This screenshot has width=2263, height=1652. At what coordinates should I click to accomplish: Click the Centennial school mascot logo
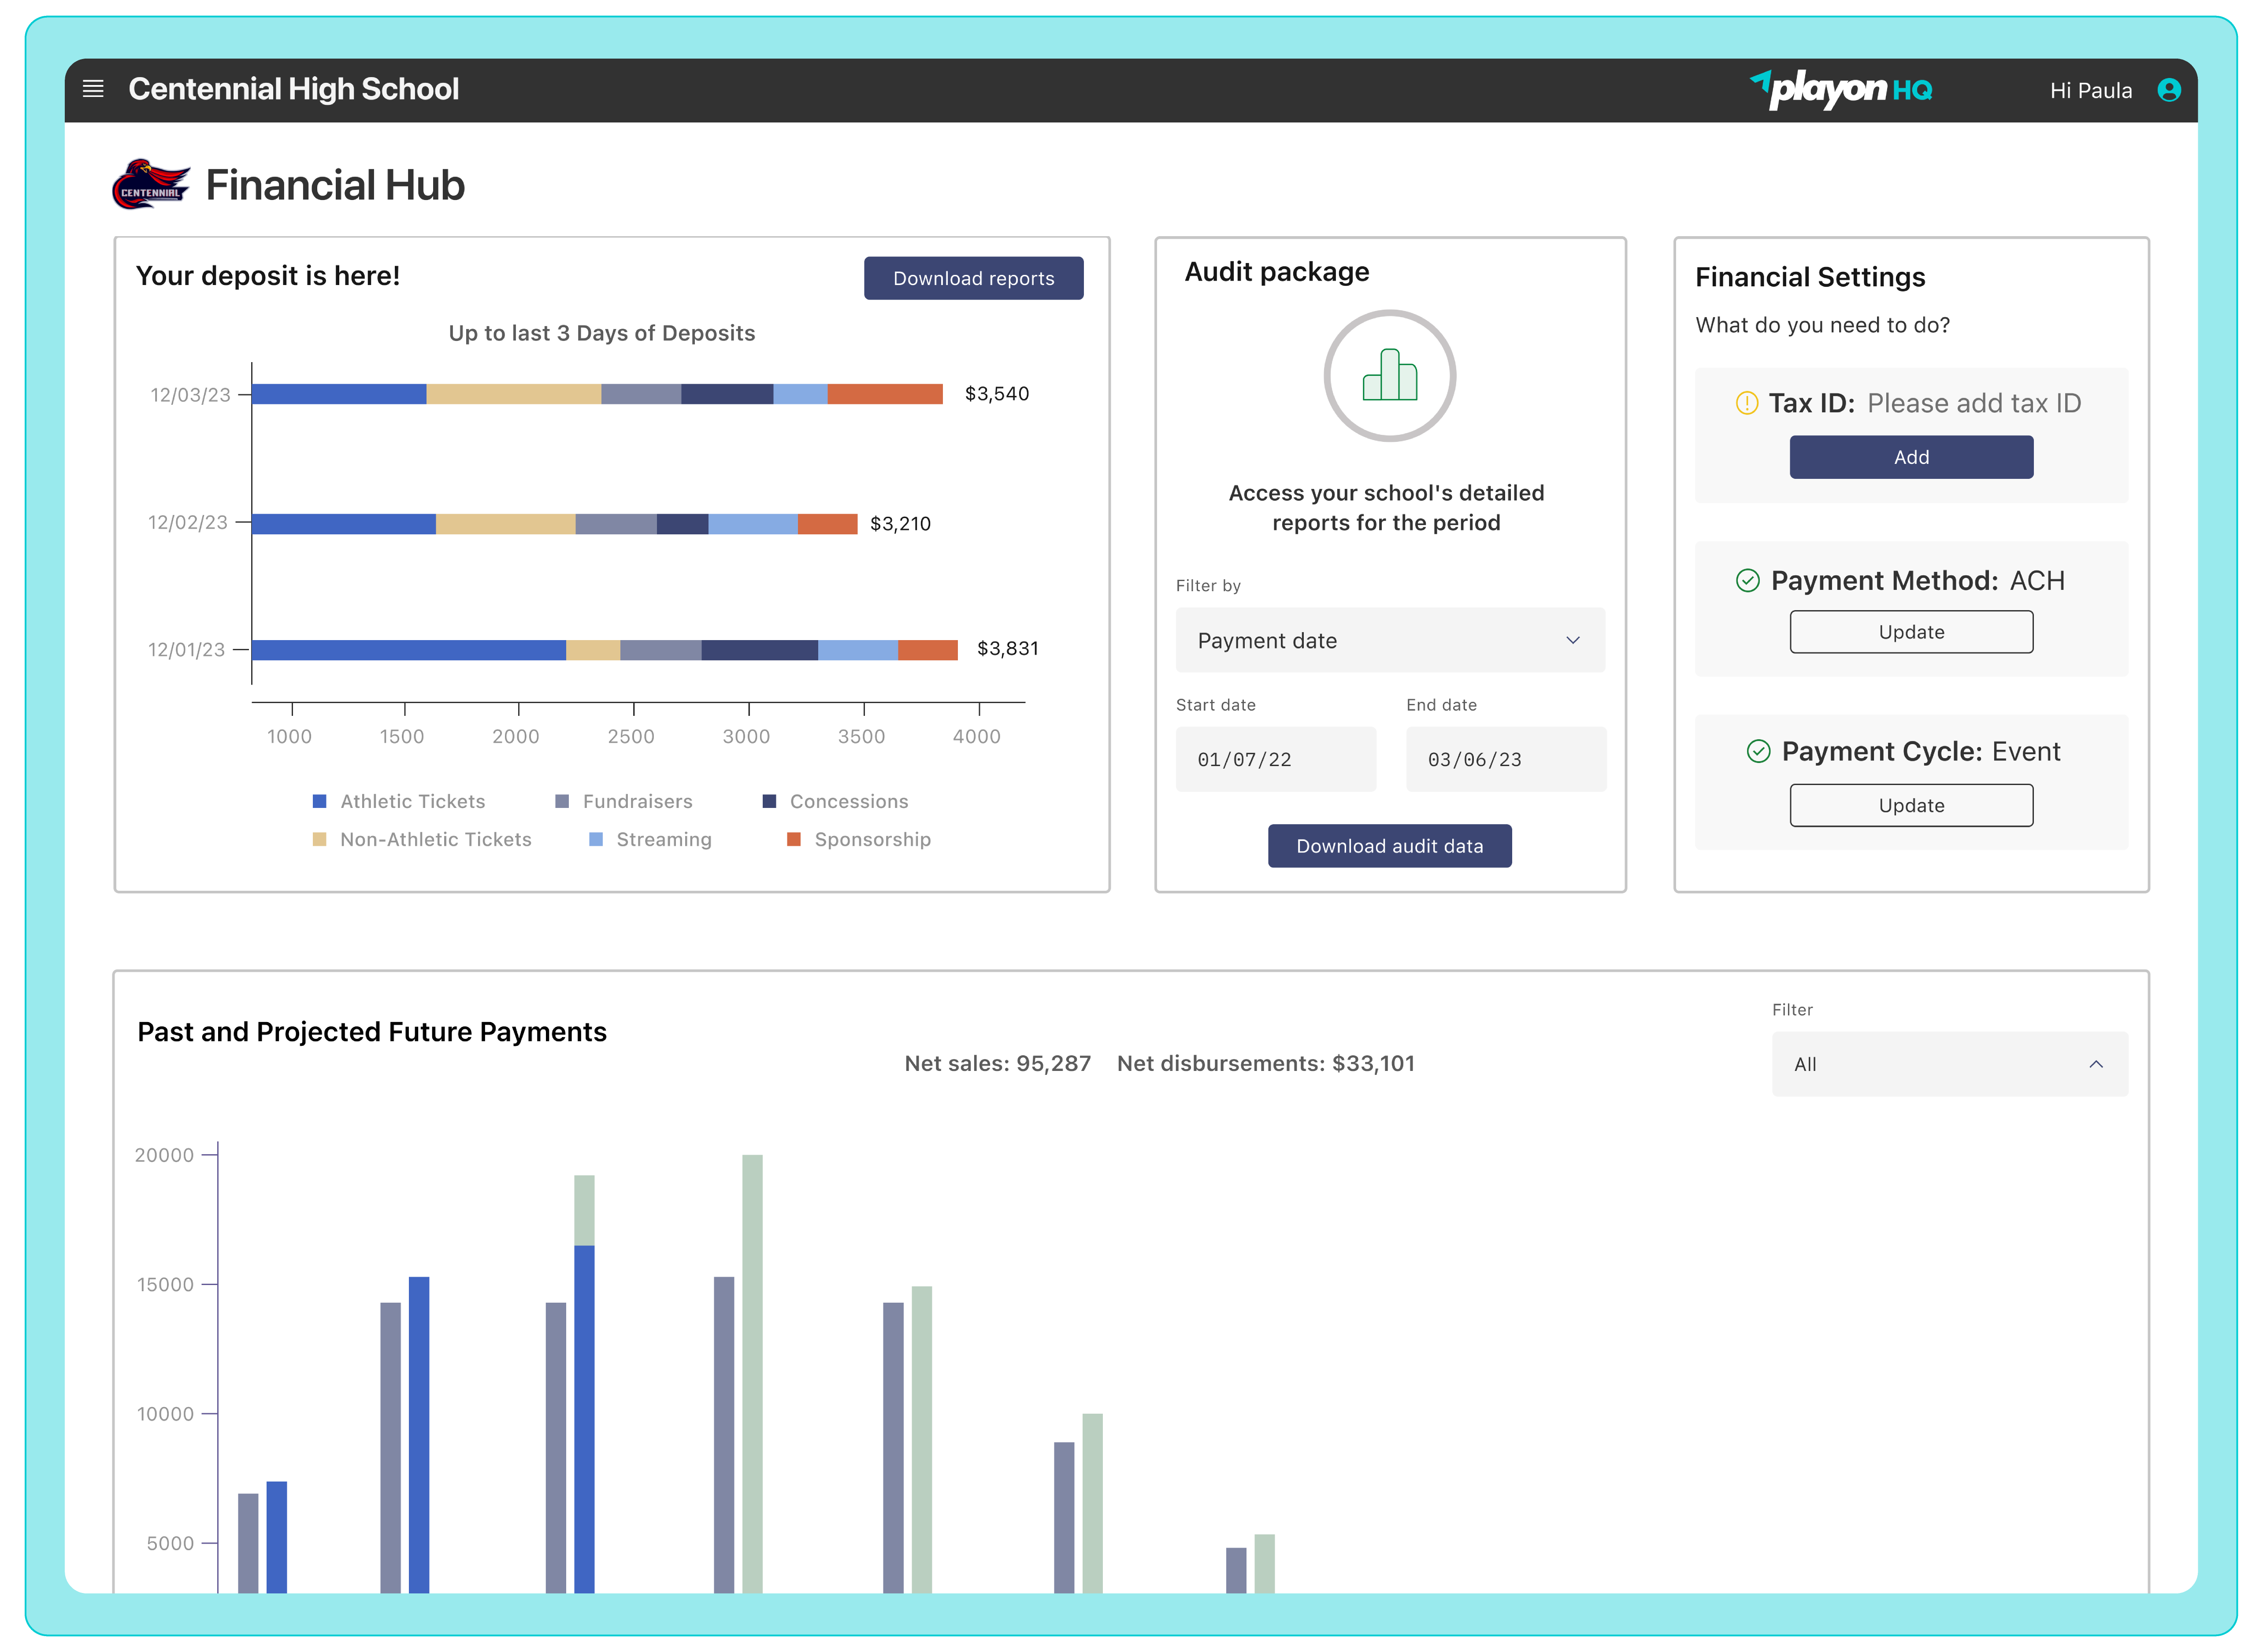point(151,184)
